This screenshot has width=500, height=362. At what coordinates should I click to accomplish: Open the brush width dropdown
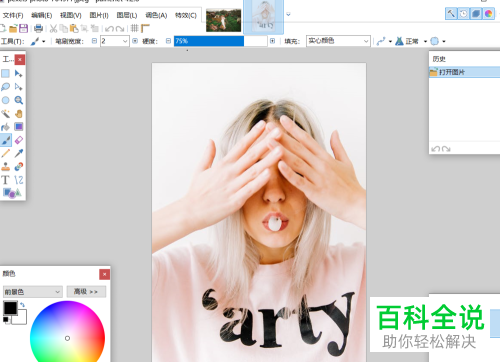click(125, 41)
